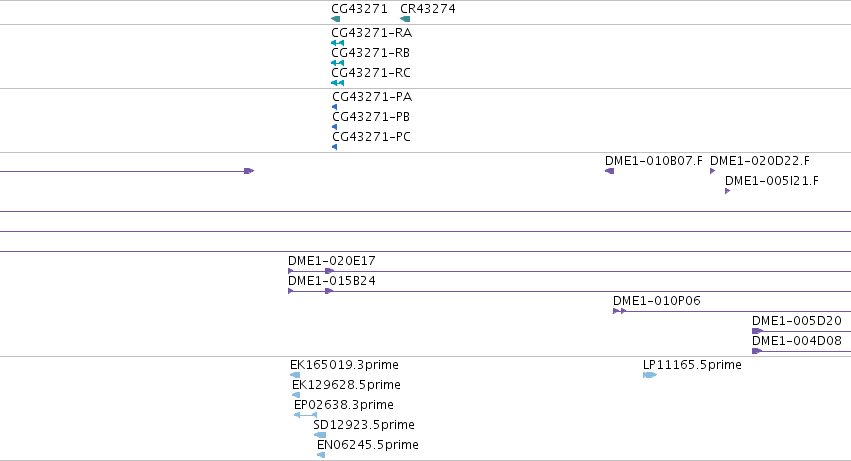
Task: Click the EK165019.3prime light blue glyph
Action: tap(295, 375)
